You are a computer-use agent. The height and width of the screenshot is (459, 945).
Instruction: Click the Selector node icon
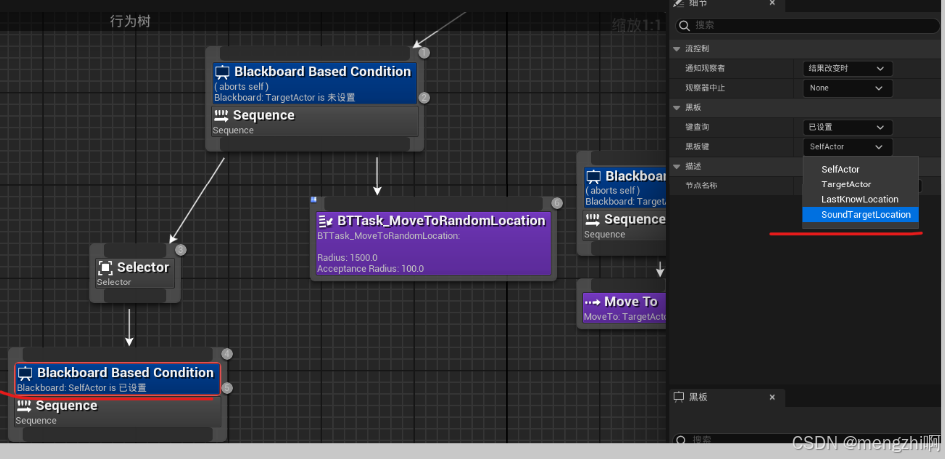[x=105, y=267]
